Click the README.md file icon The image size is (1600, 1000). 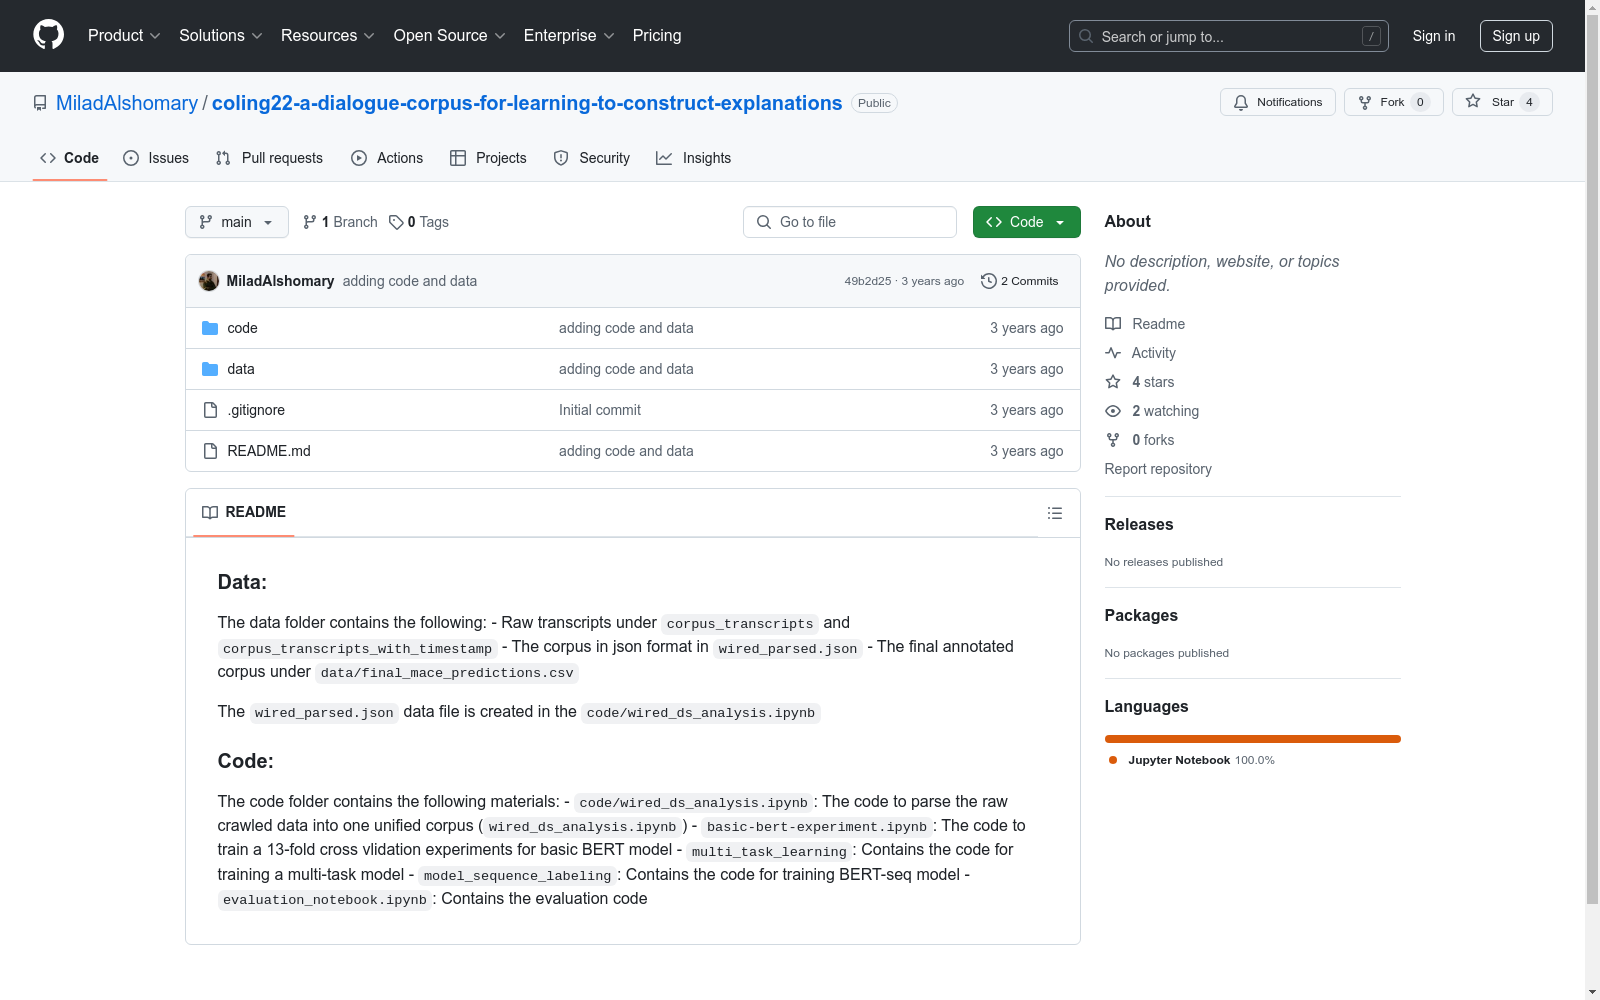[210, 451]
